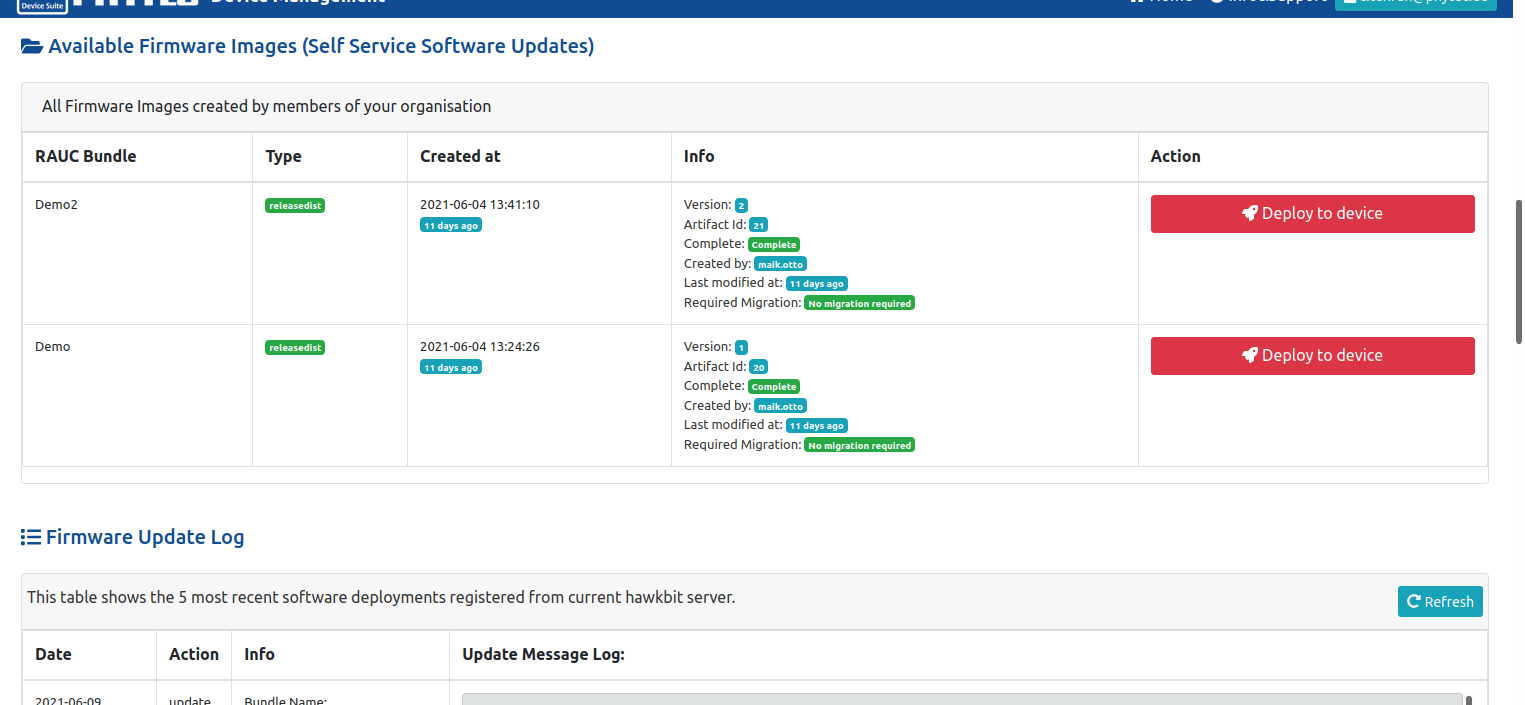This screenshot has width=1525, height=705.
Task: Click the Demo bundle name in second row
Action: coord(53,347)
